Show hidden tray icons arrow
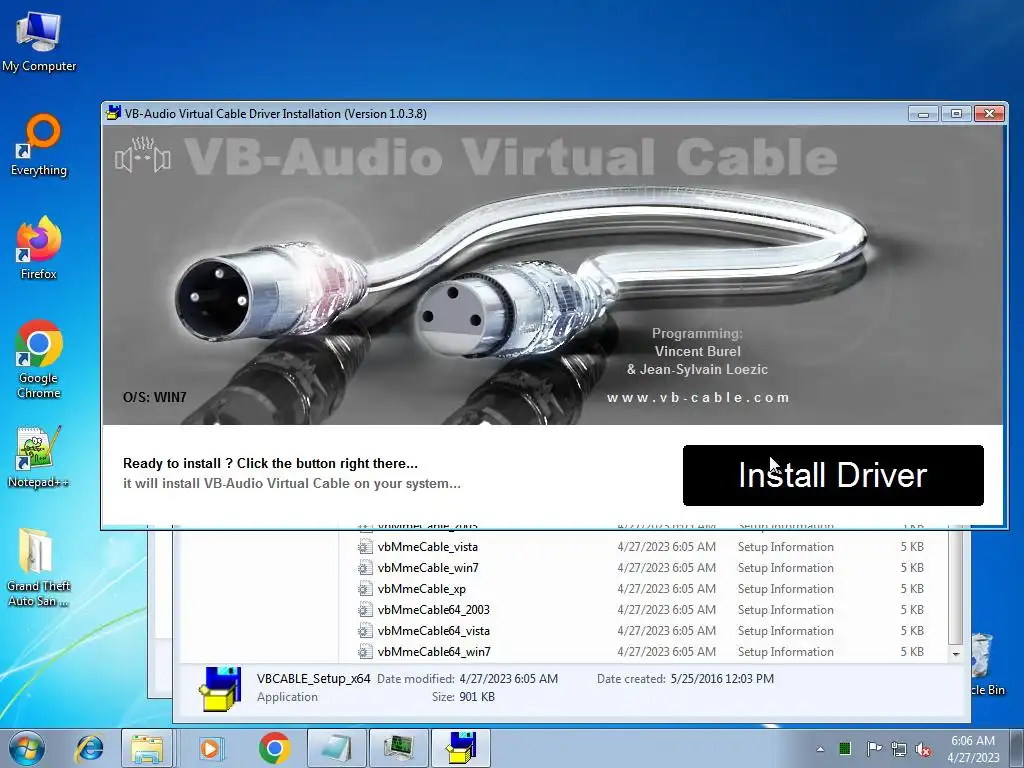This screenshot has width=1024, height=768. coord(820,749)
